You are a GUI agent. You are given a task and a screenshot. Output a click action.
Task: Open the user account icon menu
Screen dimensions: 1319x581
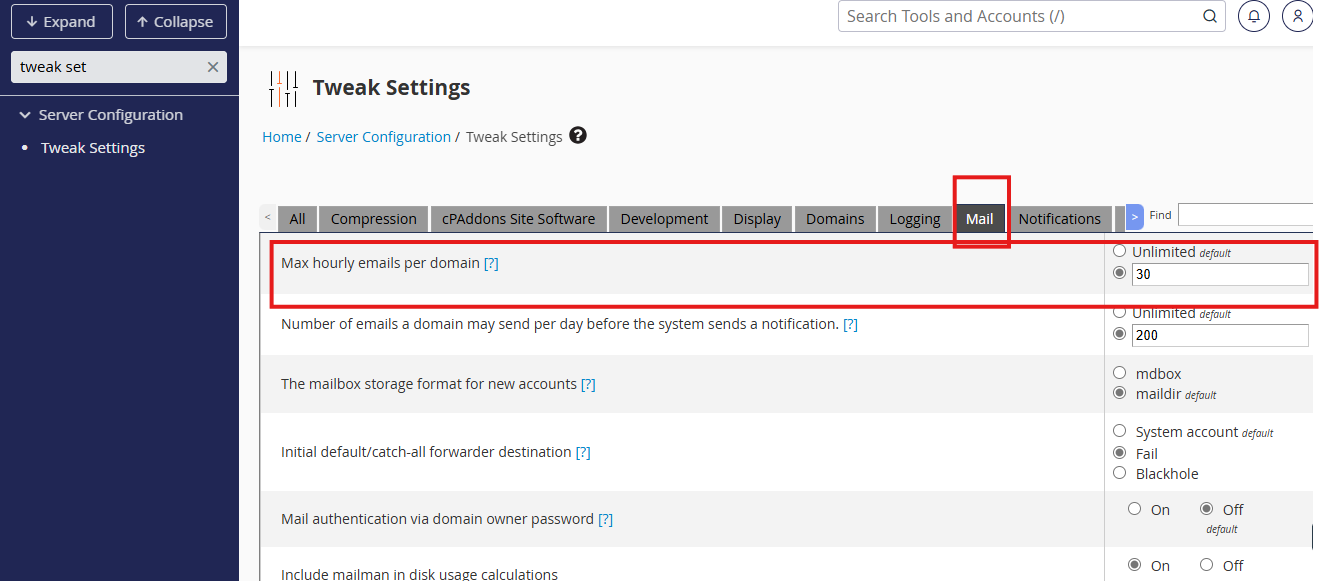(x=1297, y=17)
